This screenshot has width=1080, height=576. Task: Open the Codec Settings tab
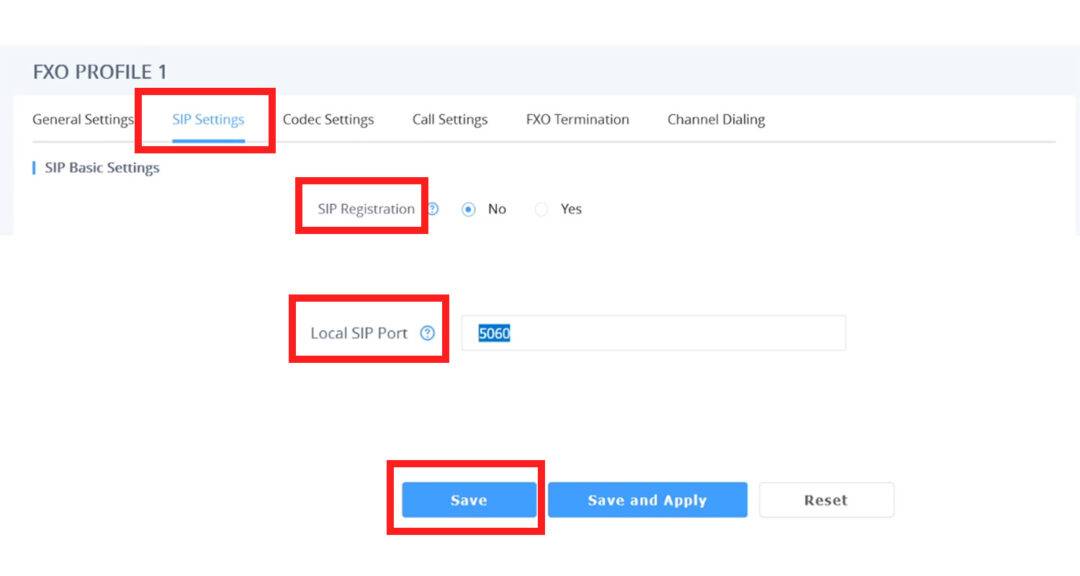[328, 119]
